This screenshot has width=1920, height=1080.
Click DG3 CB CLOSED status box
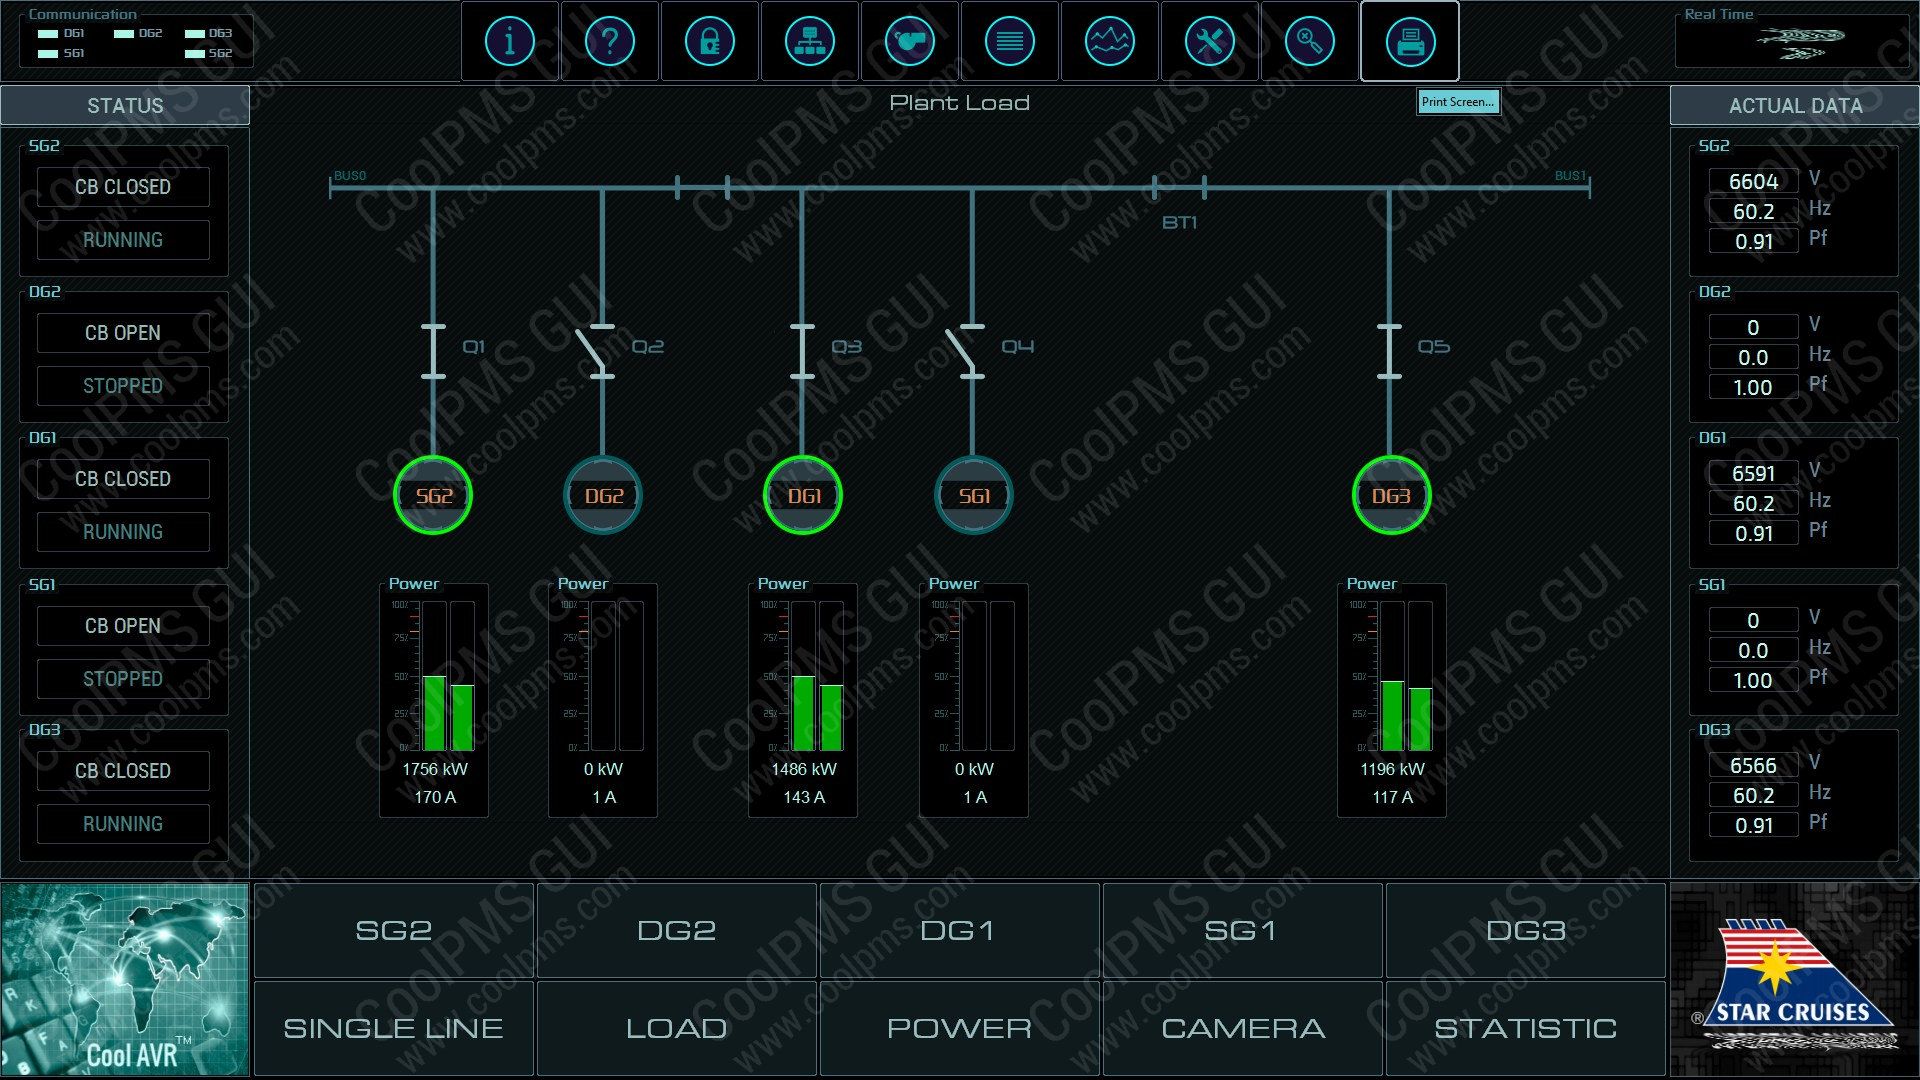pos(123,771)
